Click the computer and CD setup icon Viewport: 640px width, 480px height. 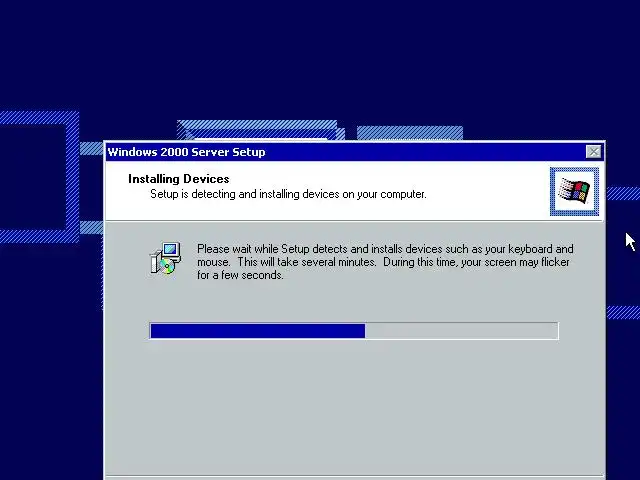click(x=165, y=258)
